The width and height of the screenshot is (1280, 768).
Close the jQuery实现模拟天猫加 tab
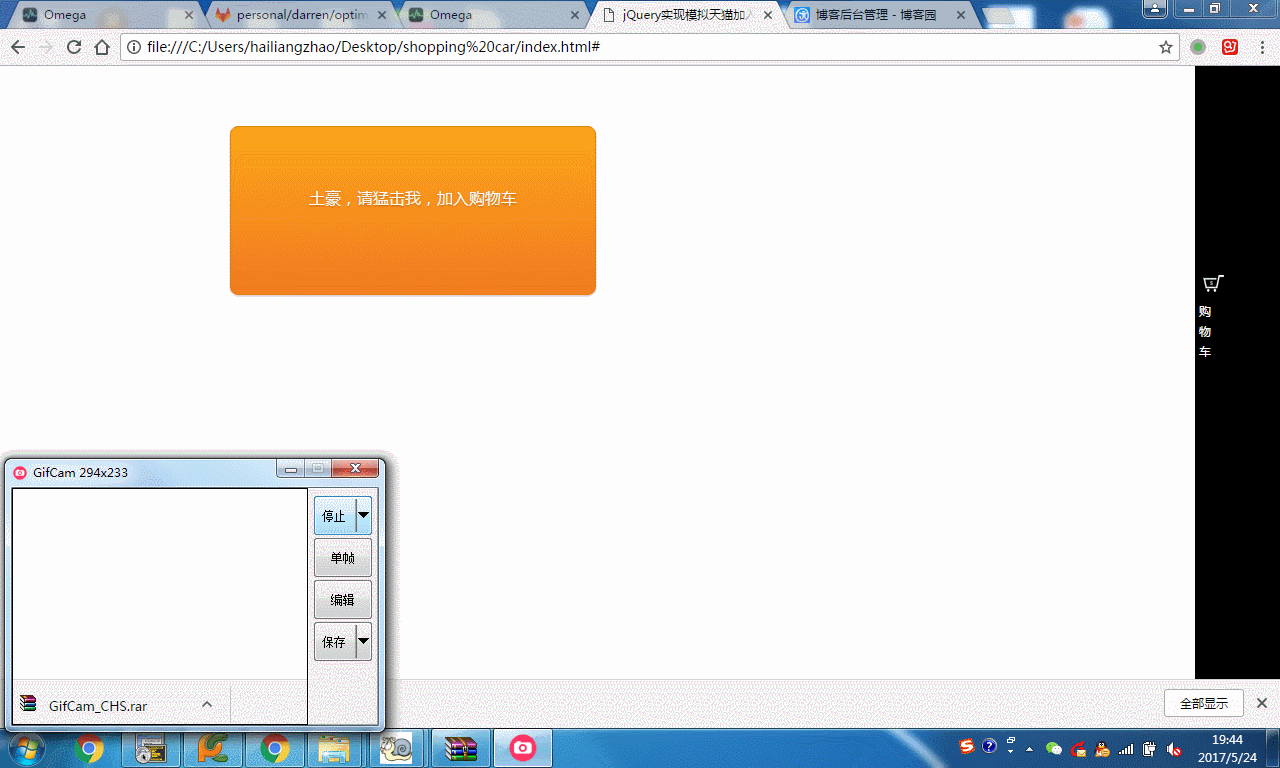click(768, 16)
